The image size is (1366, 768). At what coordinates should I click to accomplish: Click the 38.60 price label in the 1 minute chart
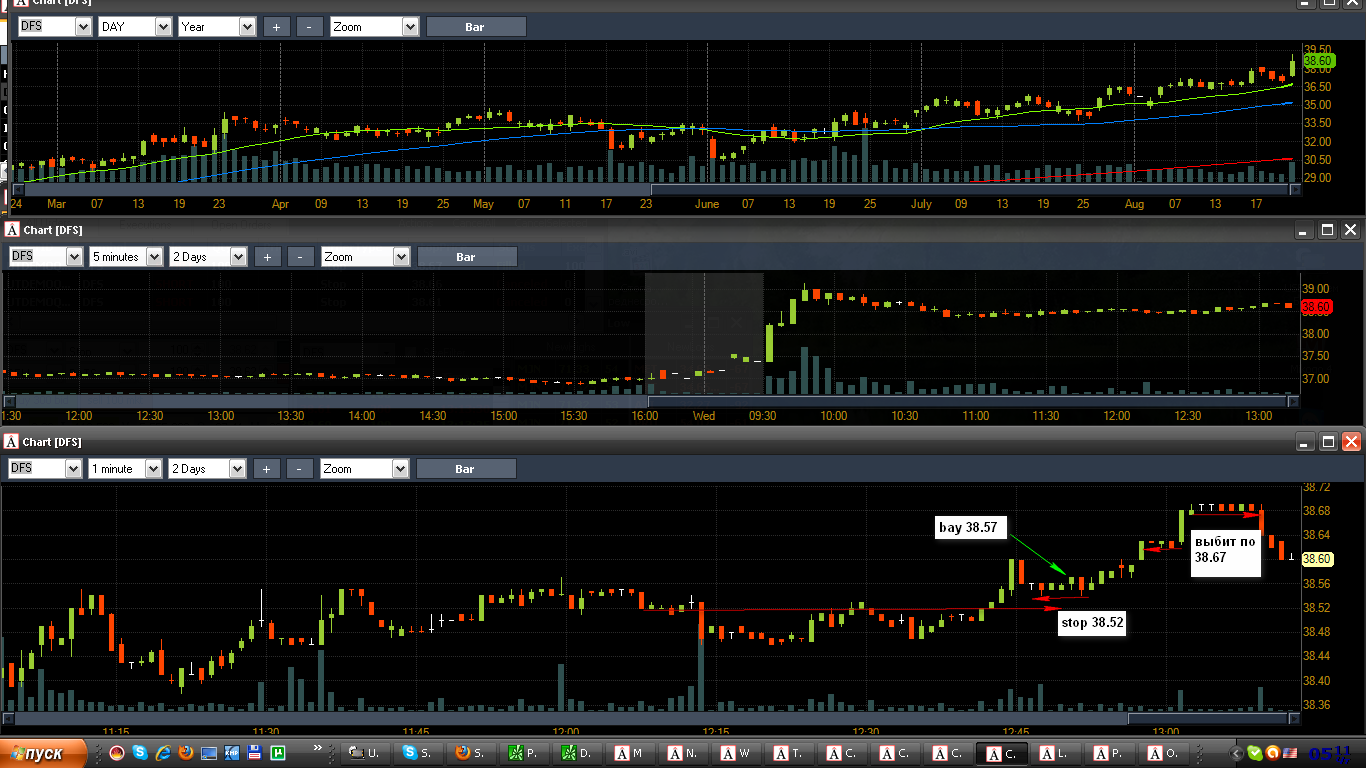[1317, 559]
